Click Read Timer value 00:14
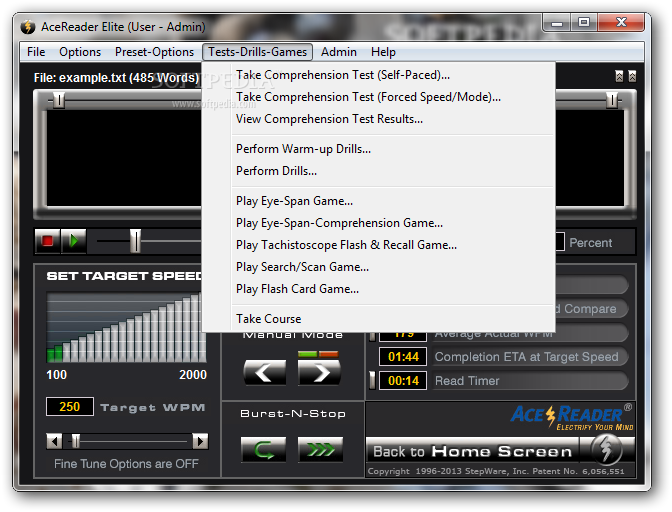This screenshot has width=672, height=512. (403, 380)
